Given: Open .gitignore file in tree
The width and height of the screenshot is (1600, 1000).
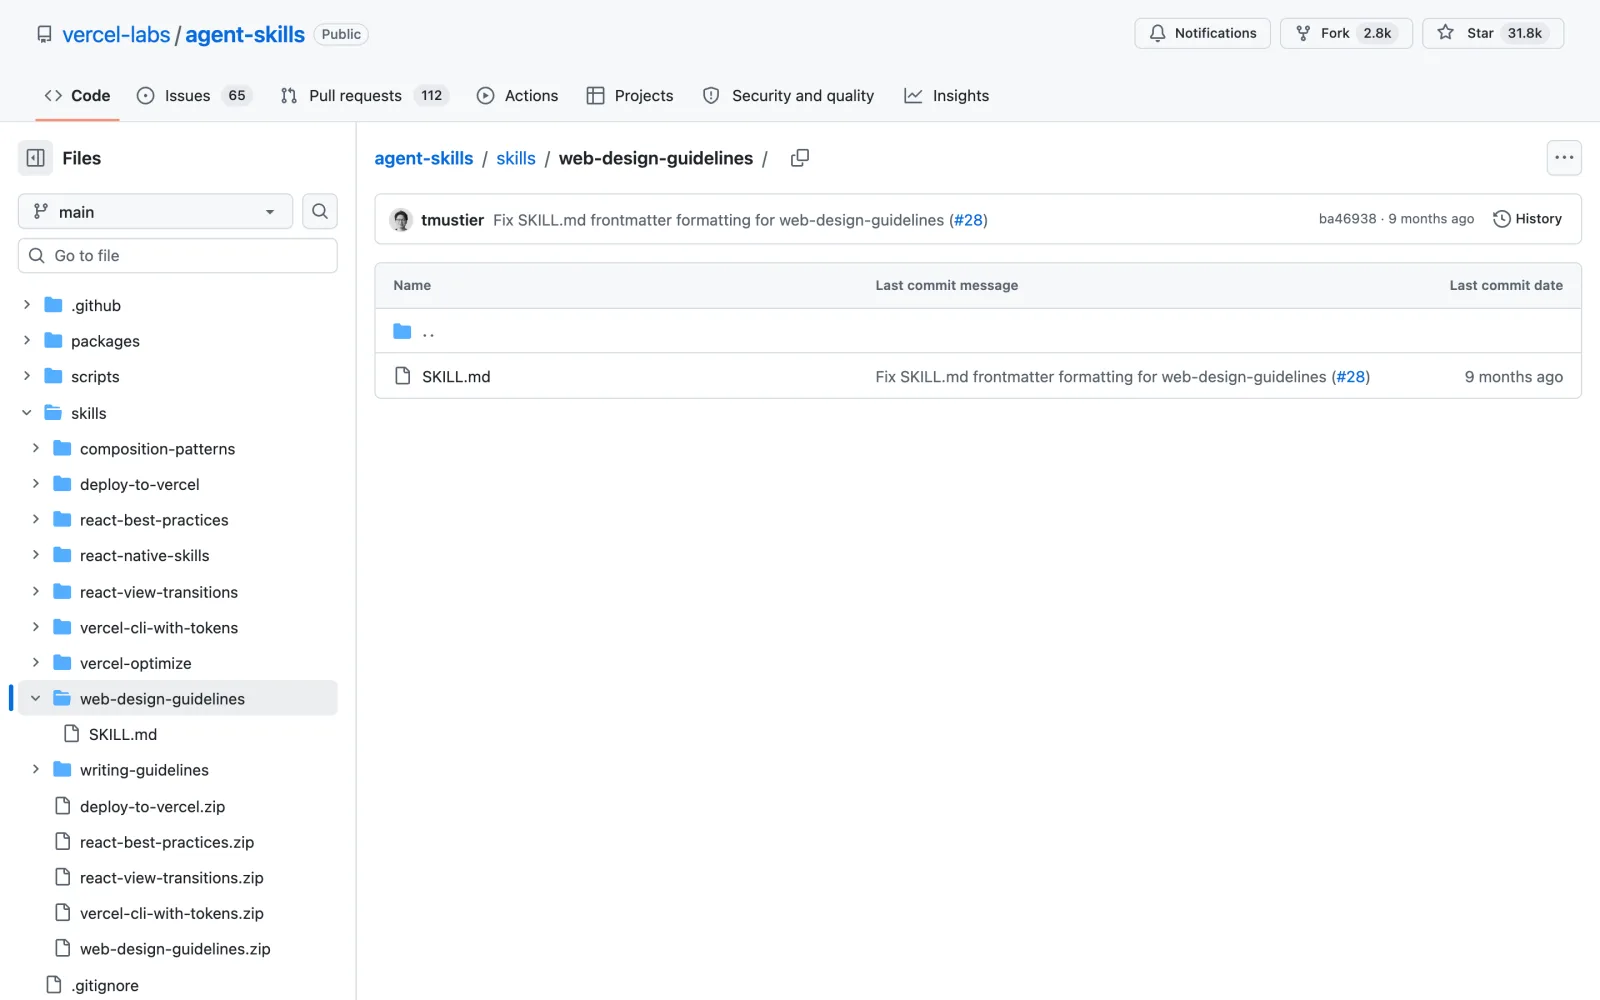Looking at the screenshot, I should [x=105, y=985].
